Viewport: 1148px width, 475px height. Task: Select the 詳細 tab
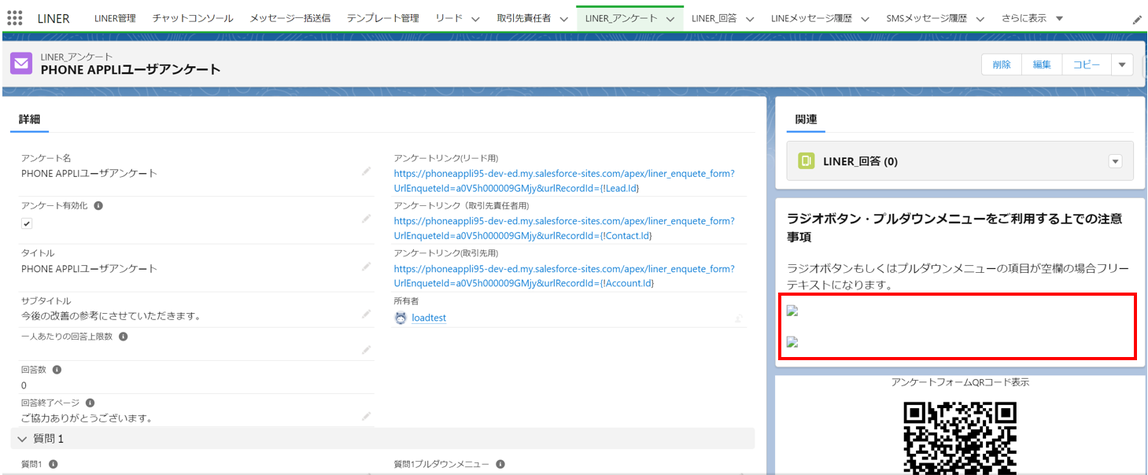pyautogui.click(x=29, y=119)
